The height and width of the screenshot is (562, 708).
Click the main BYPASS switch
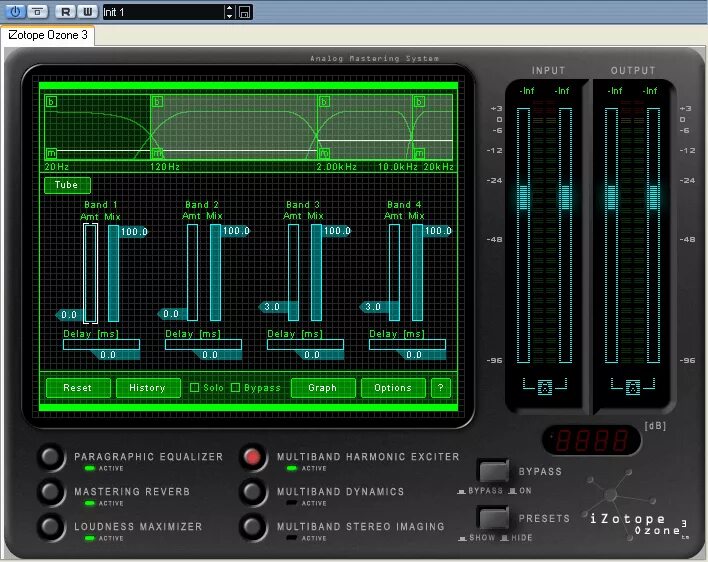[493, 471]
